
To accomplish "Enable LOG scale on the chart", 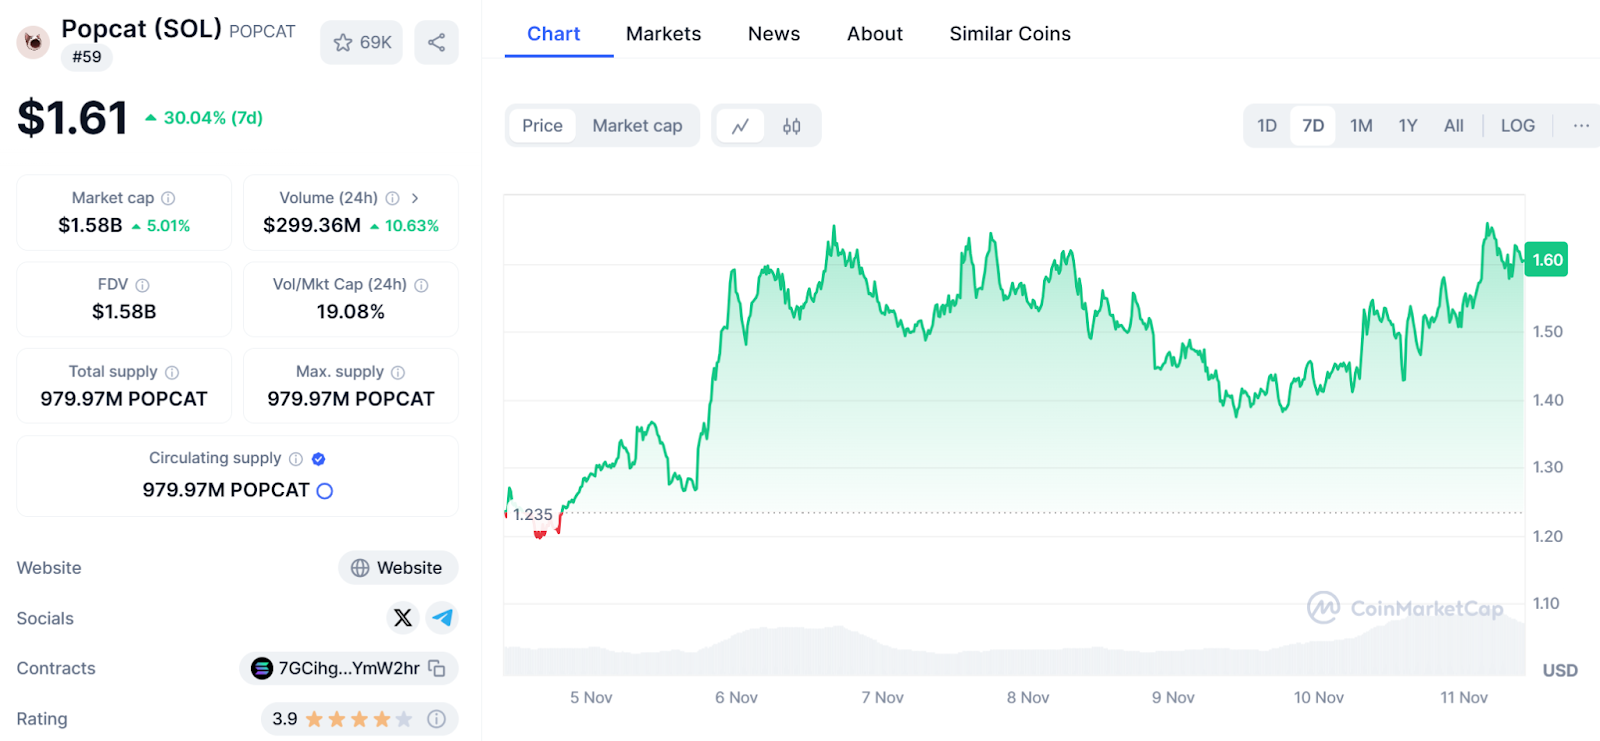I will [x=1517, y=126].
